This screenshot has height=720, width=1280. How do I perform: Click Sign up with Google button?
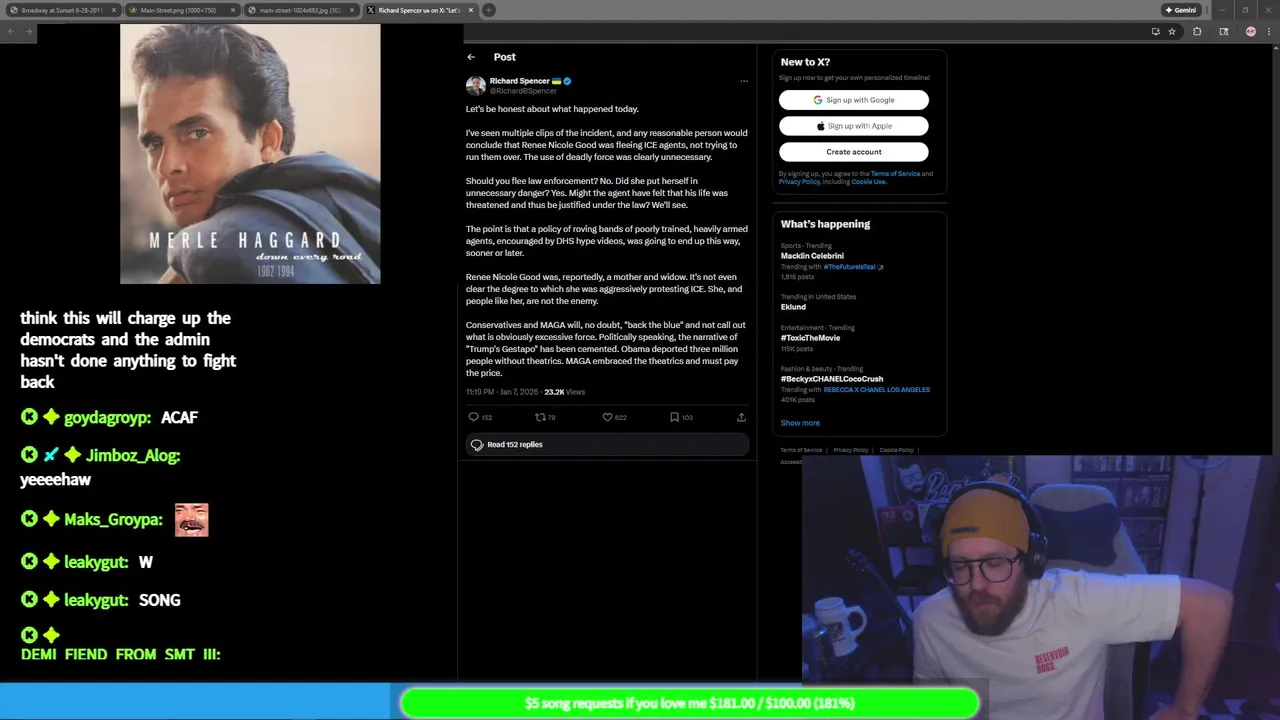coord(854,100)
